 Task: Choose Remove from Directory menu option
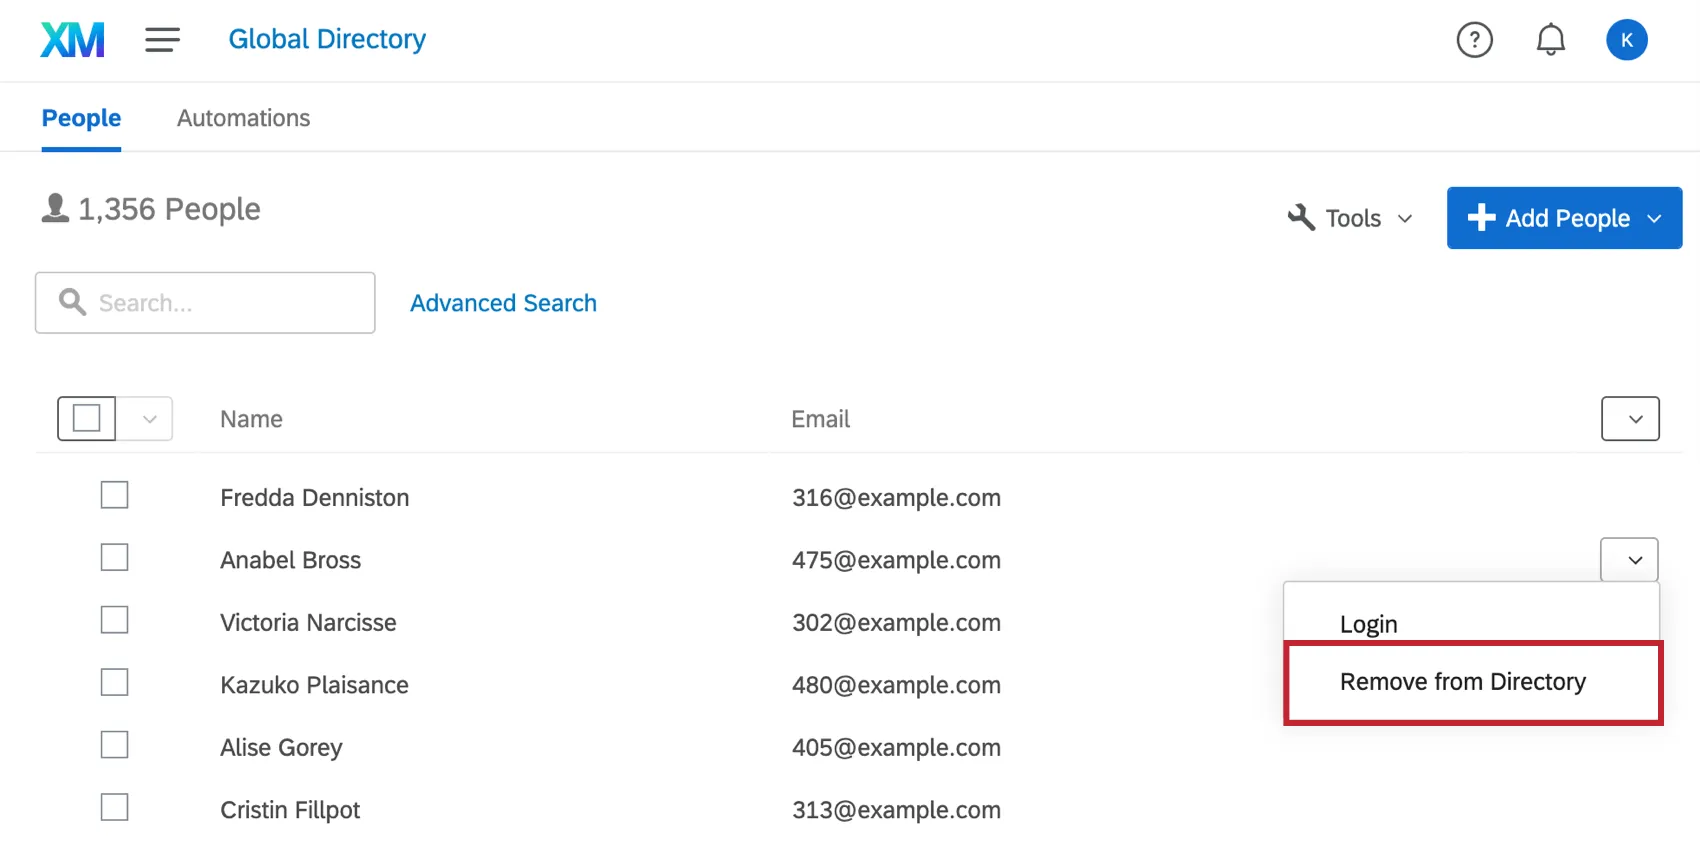1462,682
